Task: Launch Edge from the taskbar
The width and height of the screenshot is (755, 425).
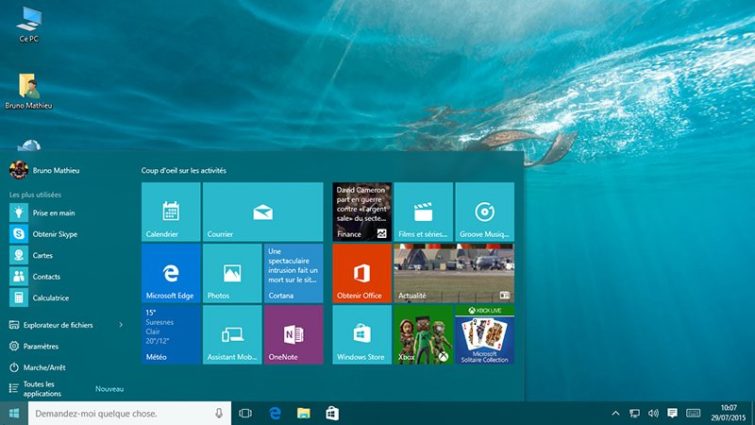Action: pos(275,413)
